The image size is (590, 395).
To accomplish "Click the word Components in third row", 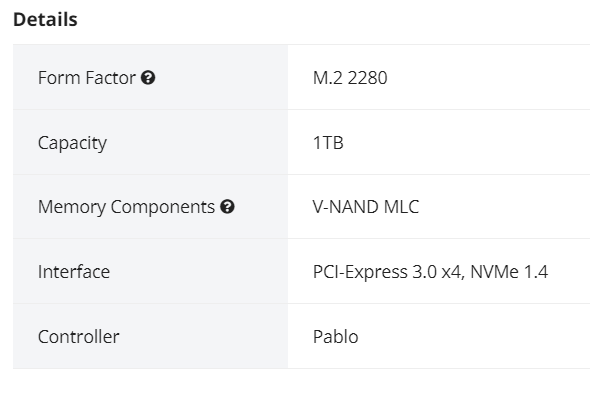I will (163, 207).
